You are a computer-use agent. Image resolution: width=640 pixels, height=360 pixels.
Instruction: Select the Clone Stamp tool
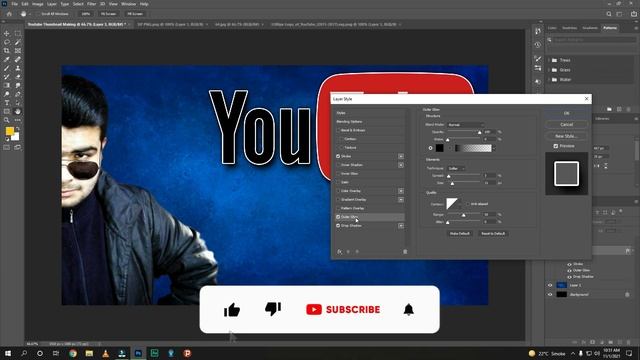point(18,68)
